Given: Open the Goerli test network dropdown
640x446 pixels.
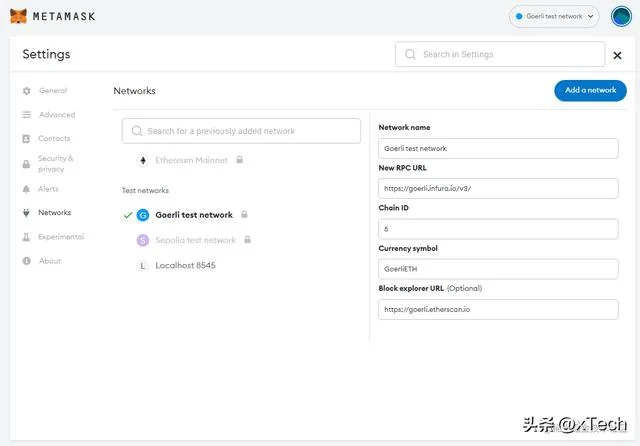Looking at the screenshot, I should [554, 16].
